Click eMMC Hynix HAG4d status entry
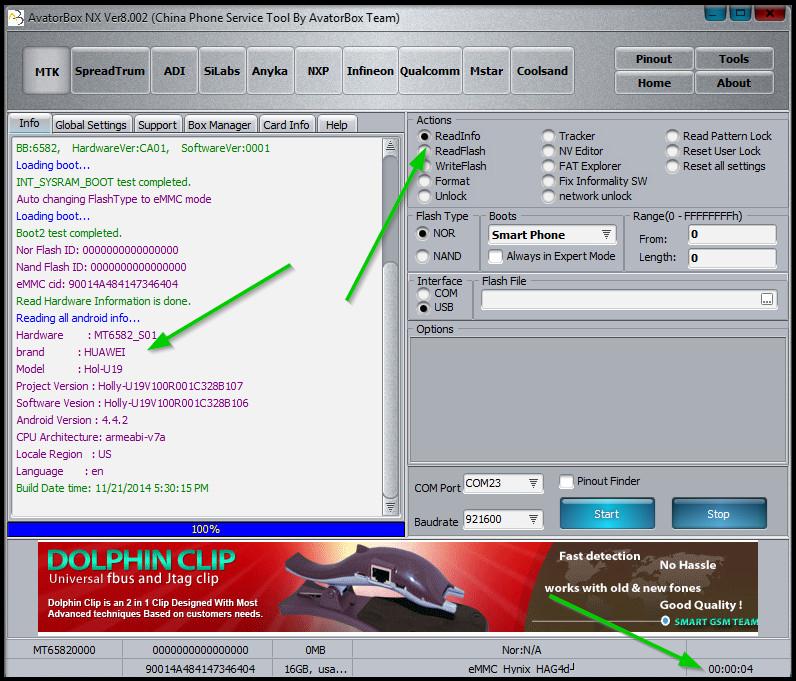The height and width of the screenshot is (681, 796). [x=521, y=669]
